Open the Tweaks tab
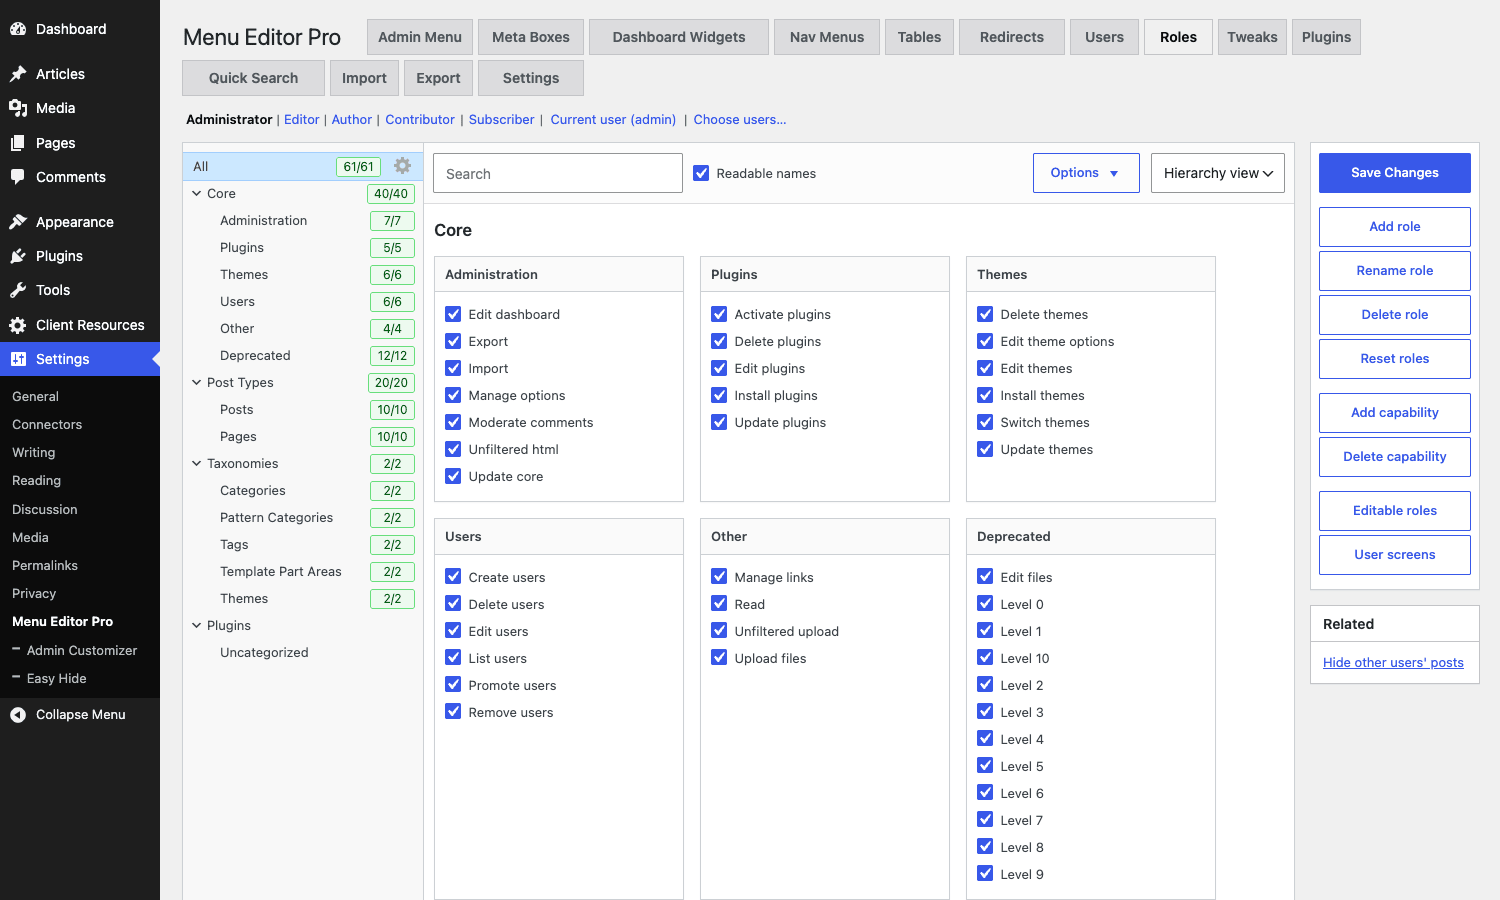This screenshot has height=900, width=1500. tap(1252, 37)
